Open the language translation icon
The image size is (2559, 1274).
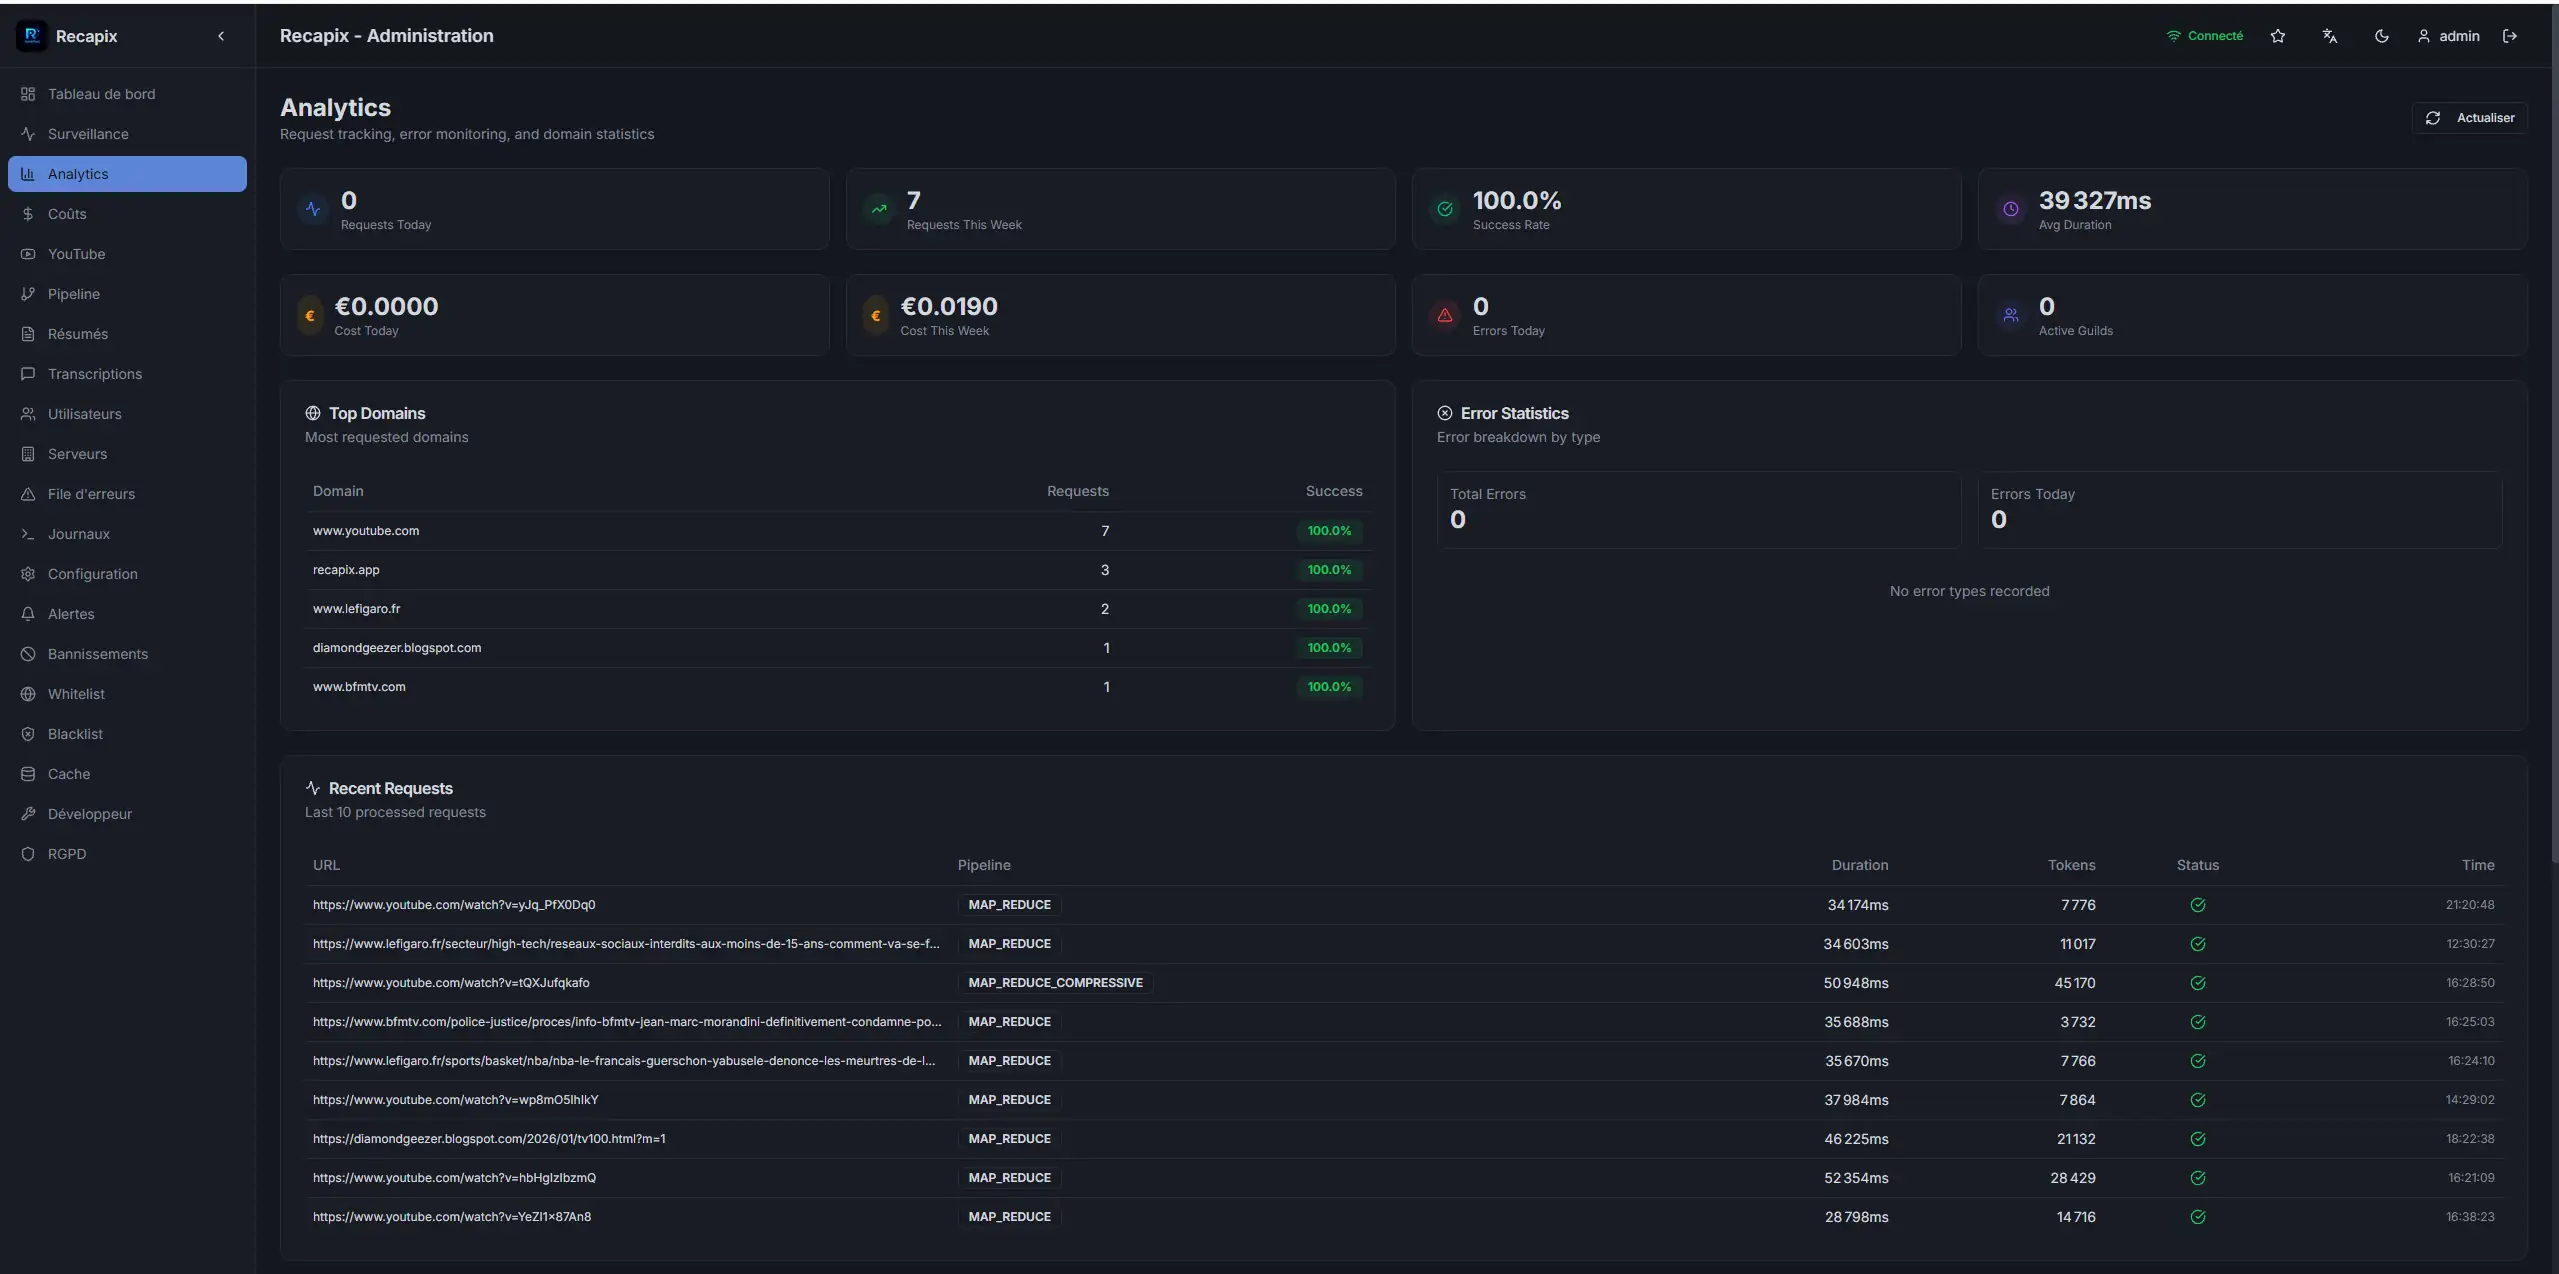click(x=2329, y=36)
